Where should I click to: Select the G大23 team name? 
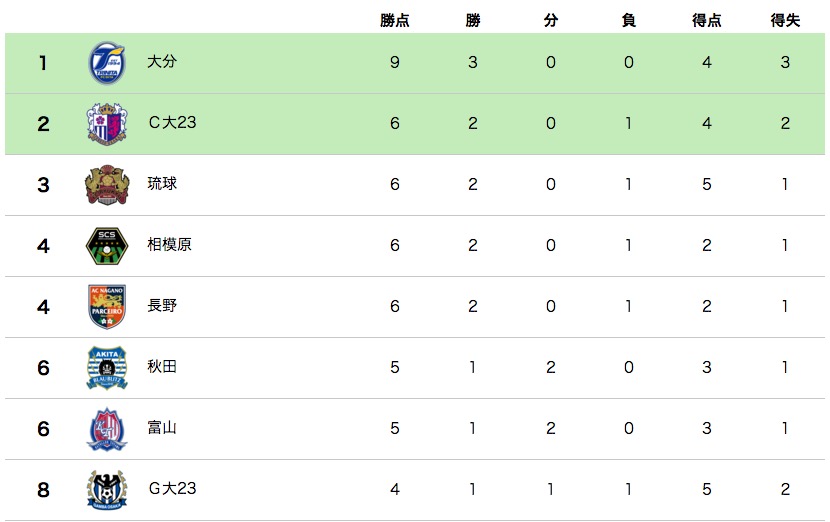(x=172, y=489)
